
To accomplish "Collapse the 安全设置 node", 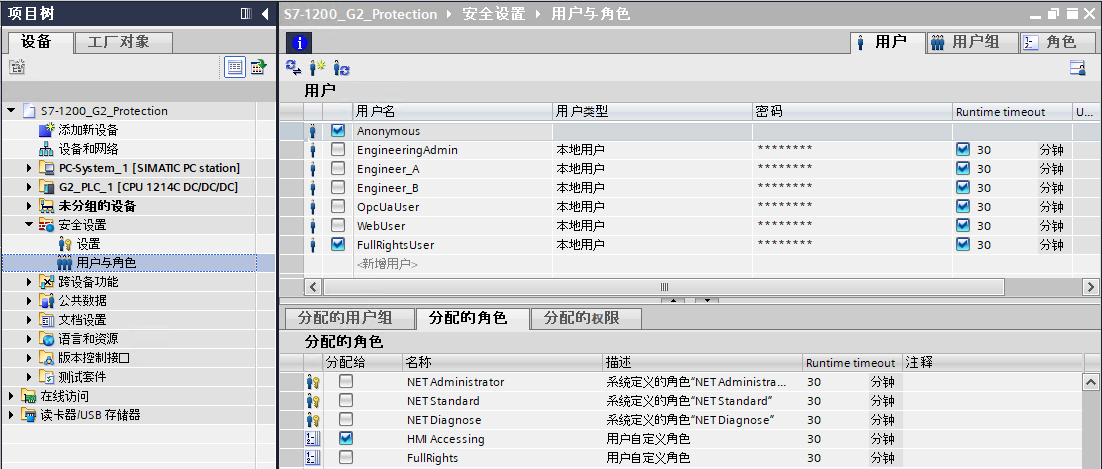I will 30,224.
